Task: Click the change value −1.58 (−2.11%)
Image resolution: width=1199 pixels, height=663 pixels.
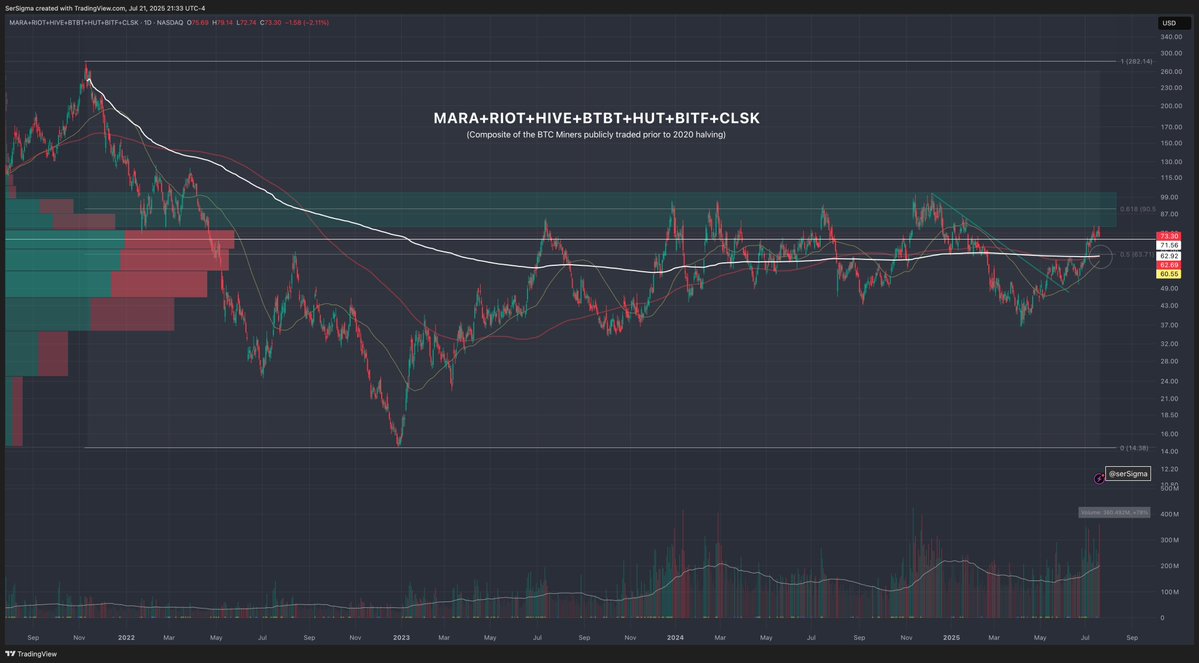Action: tap(307, 23)
